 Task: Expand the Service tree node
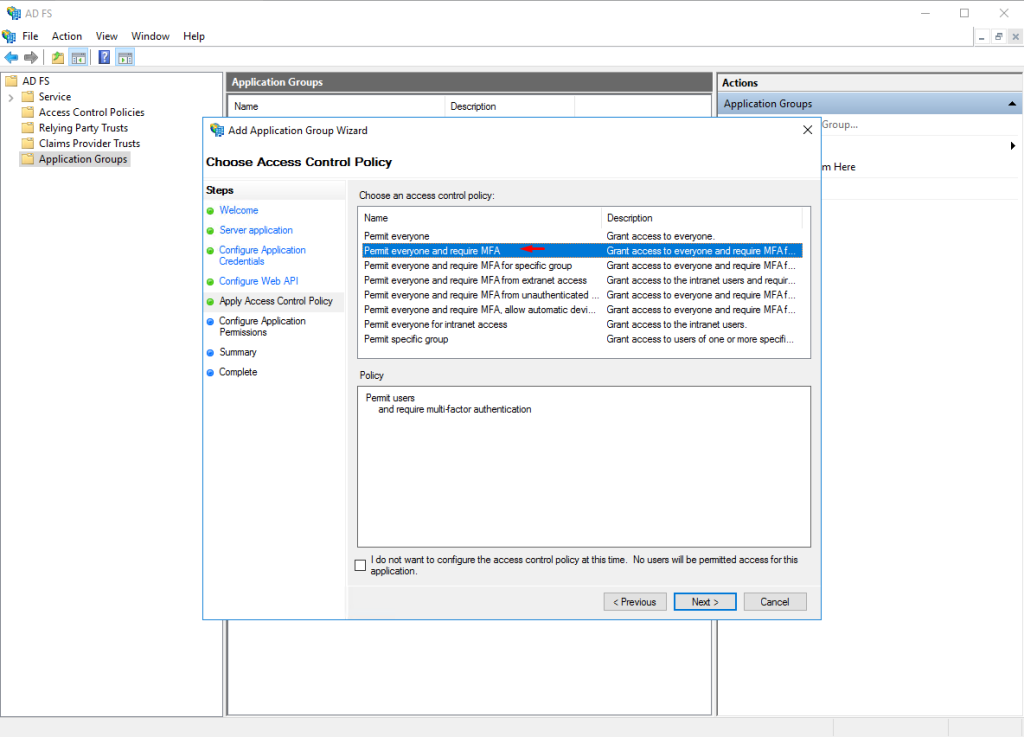(11, 97)
